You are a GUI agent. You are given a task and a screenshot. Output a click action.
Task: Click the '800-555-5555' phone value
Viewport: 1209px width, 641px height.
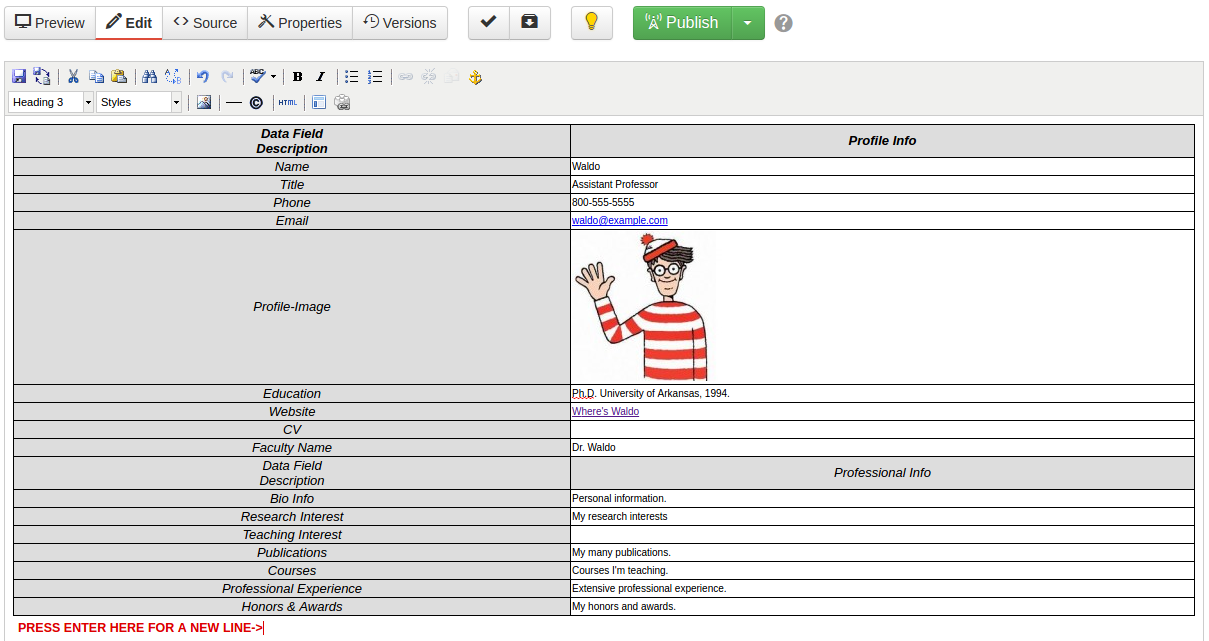603,202
